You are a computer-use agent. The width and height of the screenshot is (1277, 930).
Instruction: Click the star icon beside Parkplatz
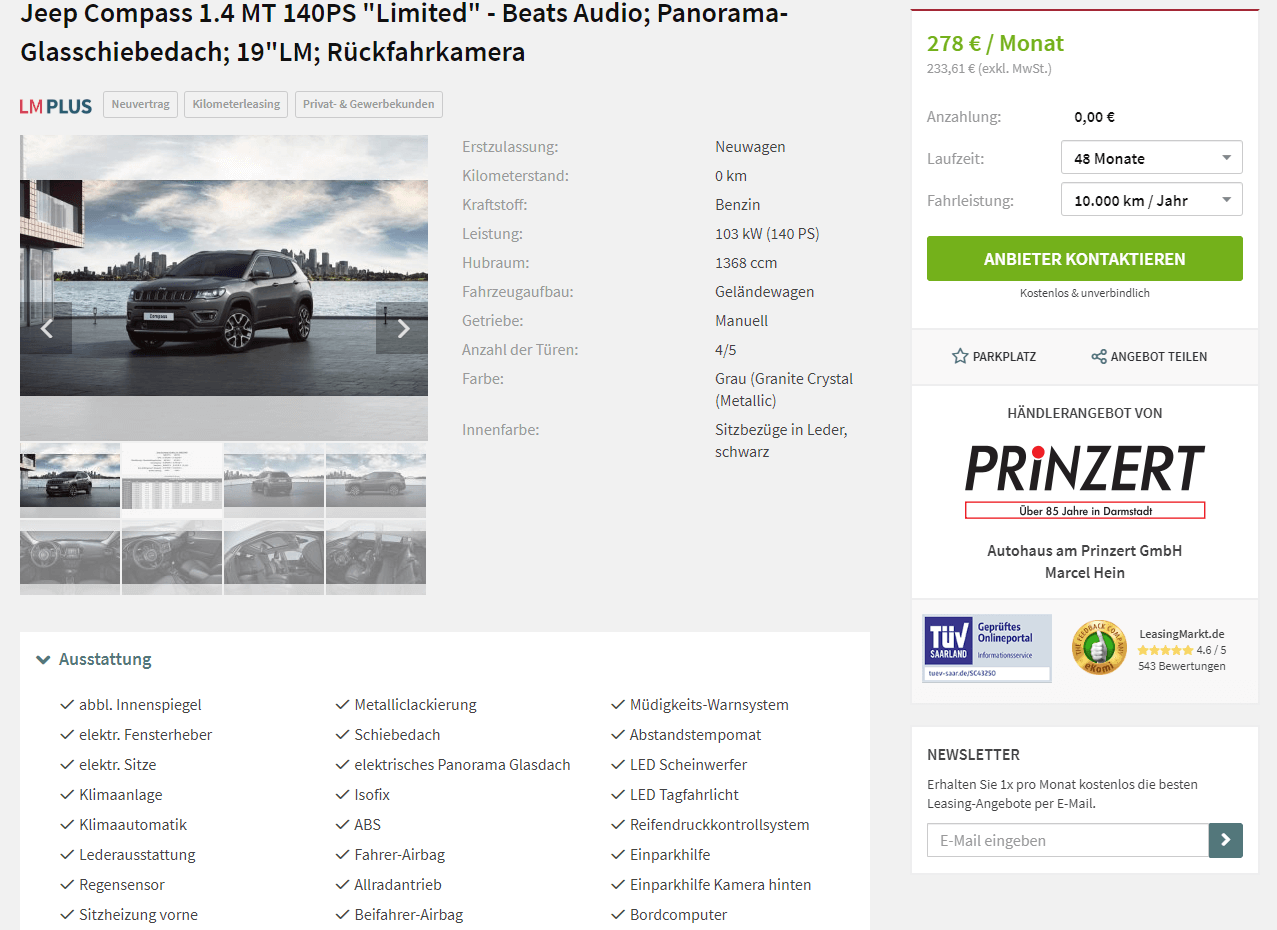pos(960,356)
